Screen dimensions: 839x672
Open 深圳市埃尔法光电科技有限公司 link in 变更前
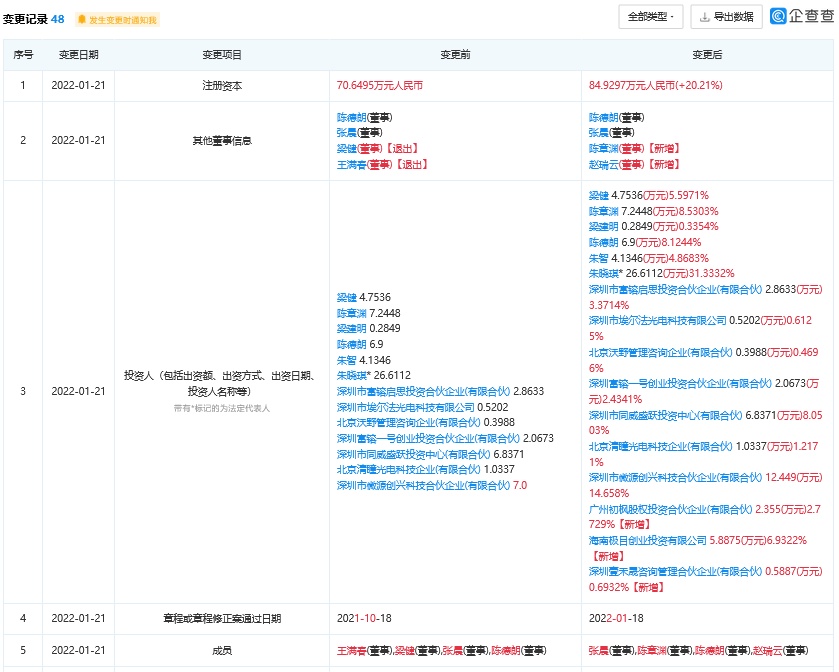coord(406,407)
